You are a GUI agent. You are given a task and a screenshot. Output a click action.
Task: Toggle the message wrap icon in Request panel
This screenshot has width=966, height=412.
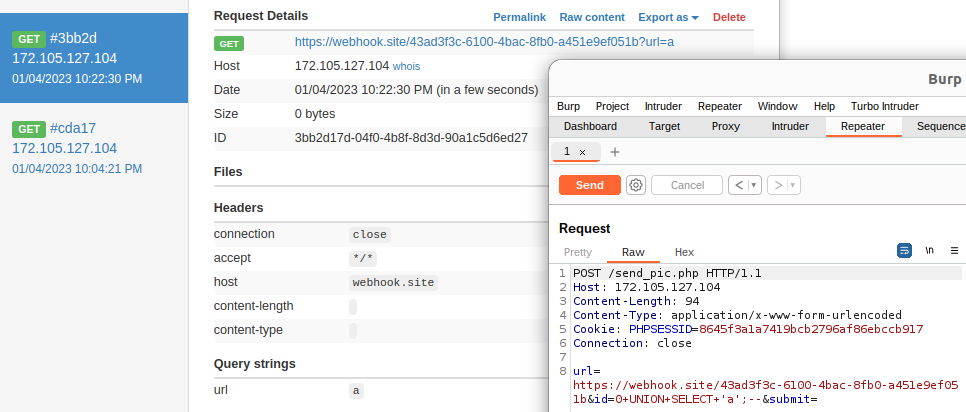[x=904, y=251]
